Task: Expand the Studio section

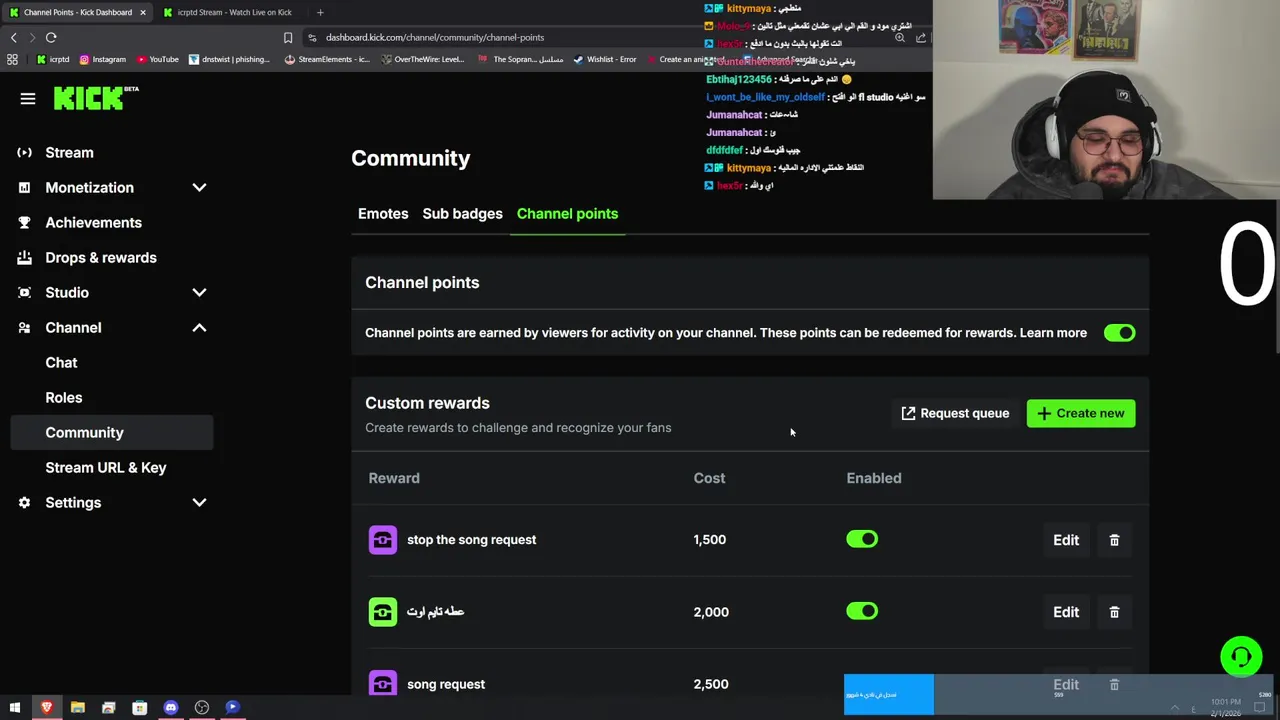Action: [199, 293]
